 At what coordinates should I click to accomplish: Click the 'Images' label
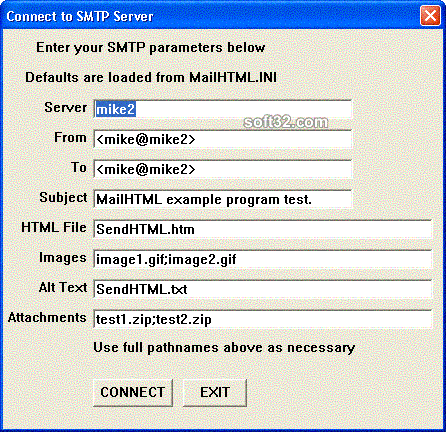click(x=63, y=258)
